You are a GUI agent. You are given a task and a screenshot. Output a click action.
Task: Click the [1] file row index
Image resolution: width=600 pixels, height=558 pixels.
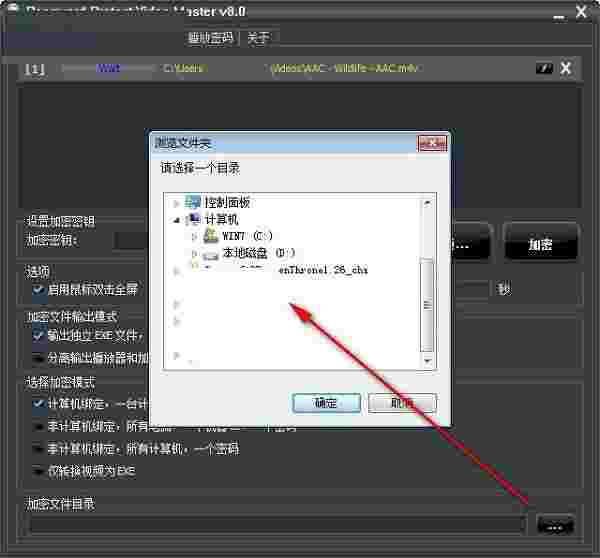coord(35,69)
